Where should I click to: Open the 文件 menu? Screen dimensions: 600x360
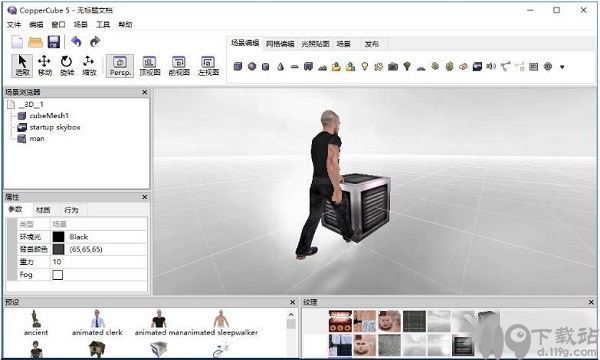(x=14, y=24)
